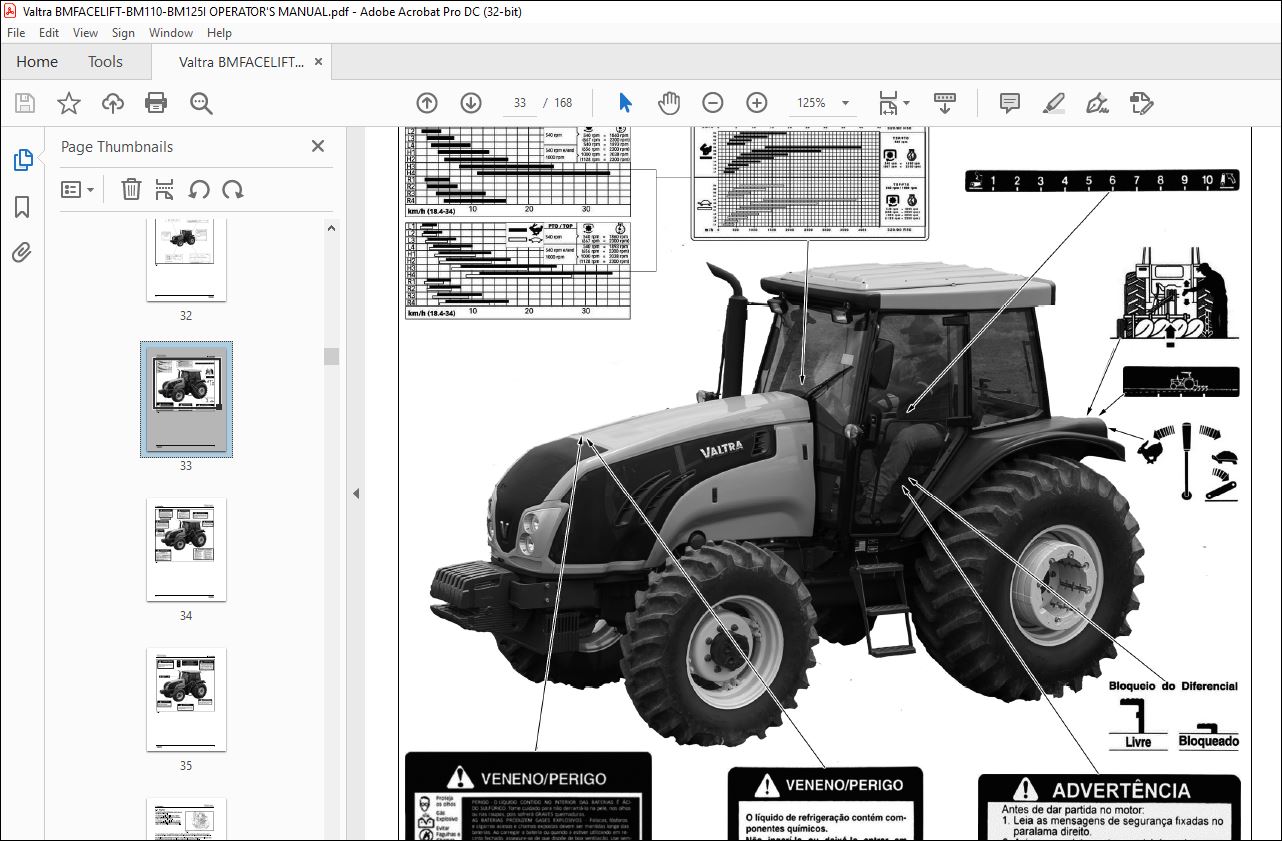Click the scrolling mode download-style icon
1282x841 pixels.
pos(945,103)
